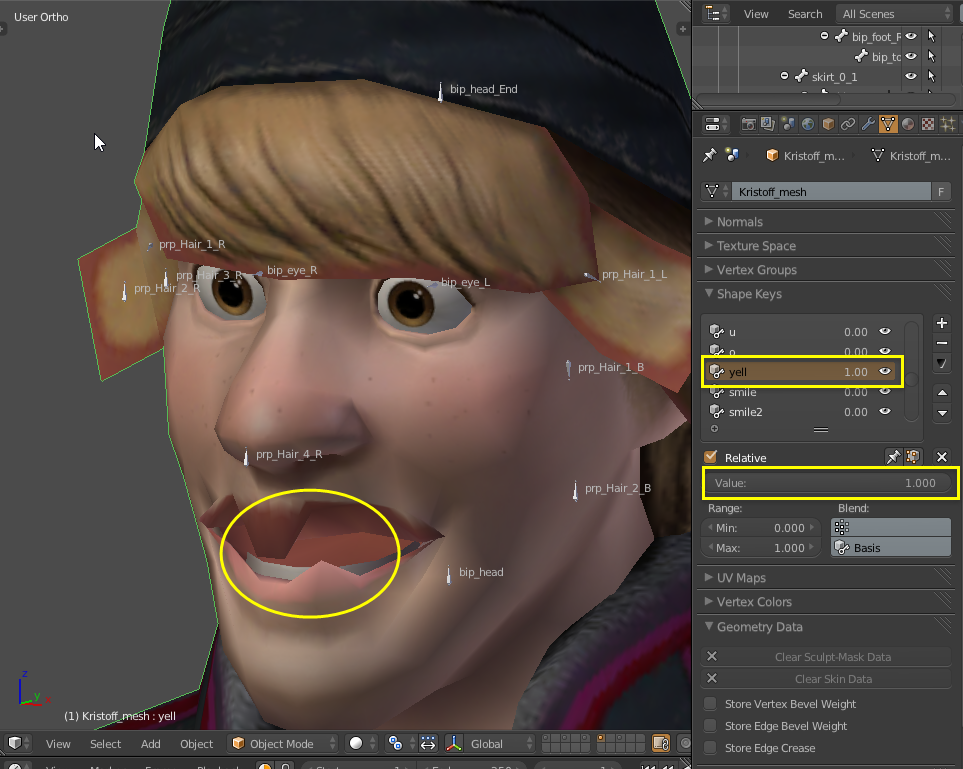Click the F fake user button
The height and width of the screenshot is (769, 963).
[x=941, y=192]
